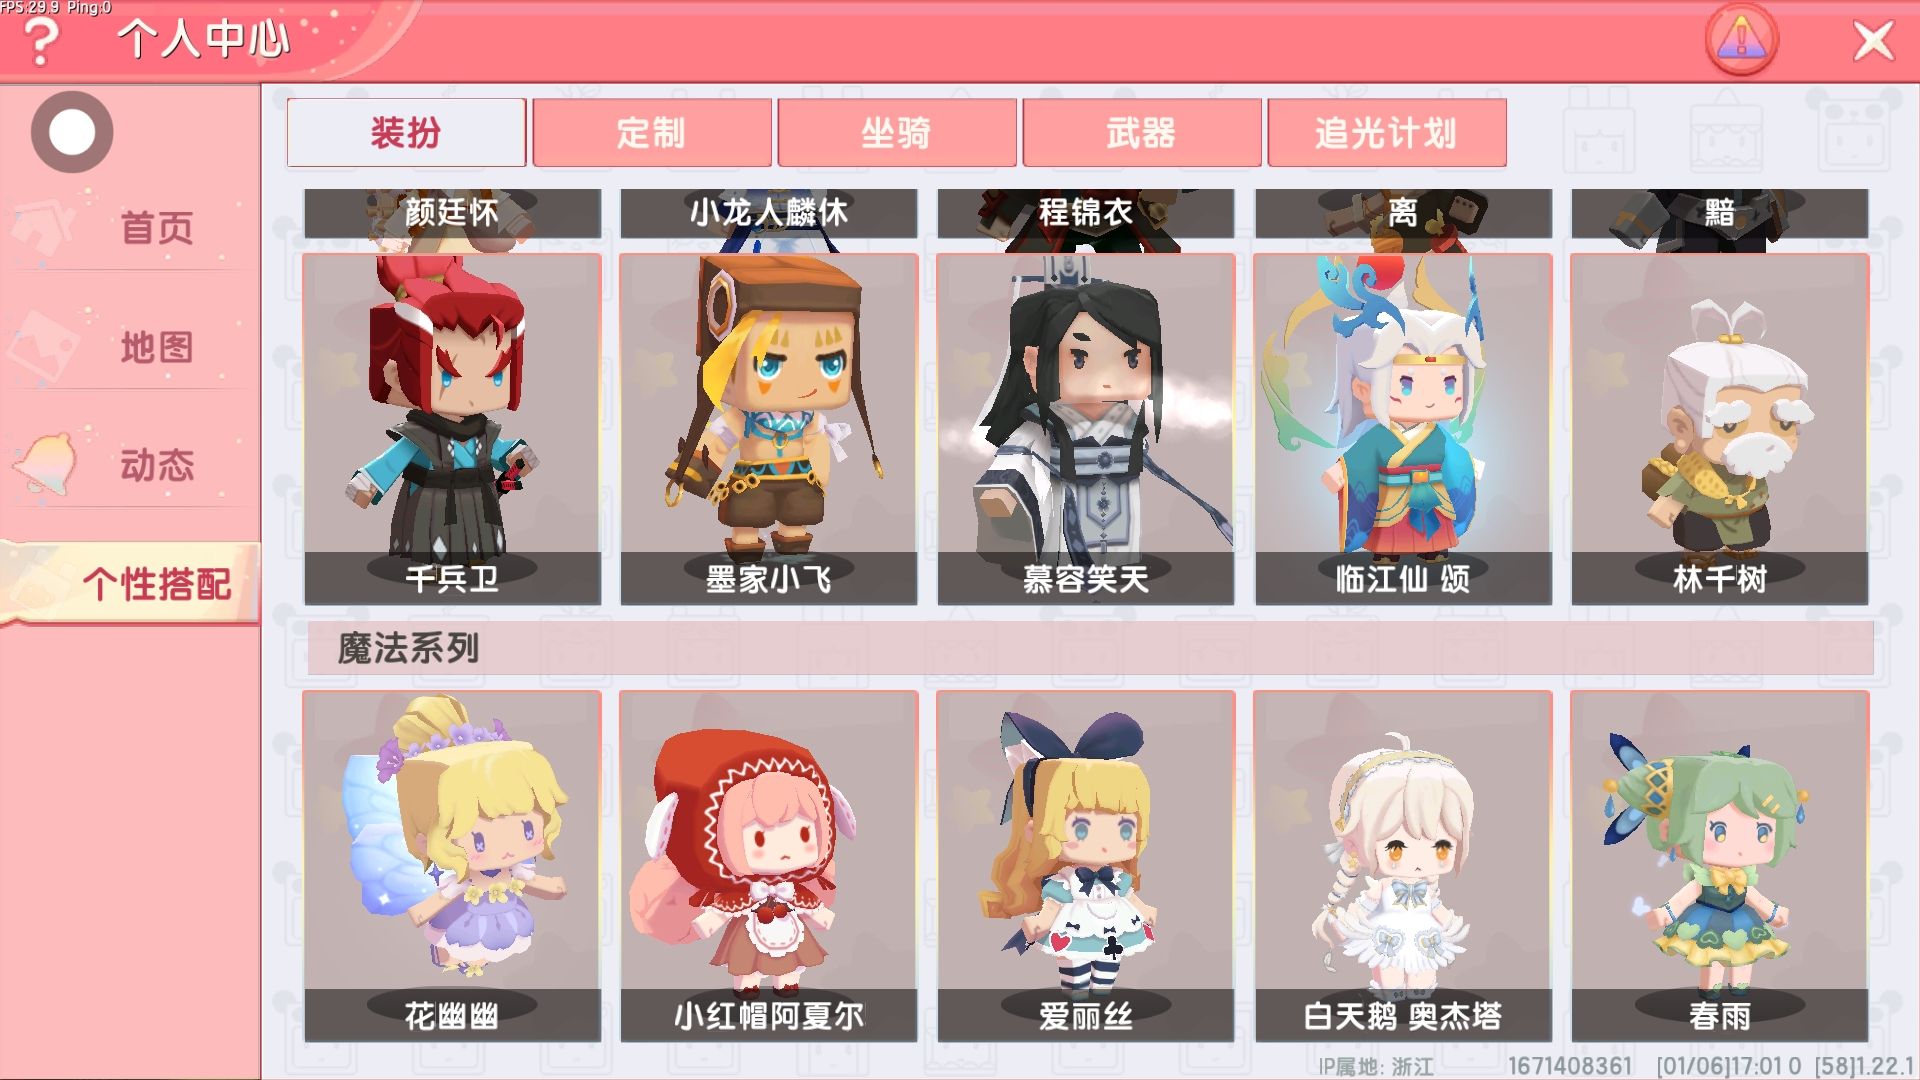Switch to the 武器 tab
The width and height of the screenshot is (1920, 1080).
pyautogui.click(x=1142, y=132)
